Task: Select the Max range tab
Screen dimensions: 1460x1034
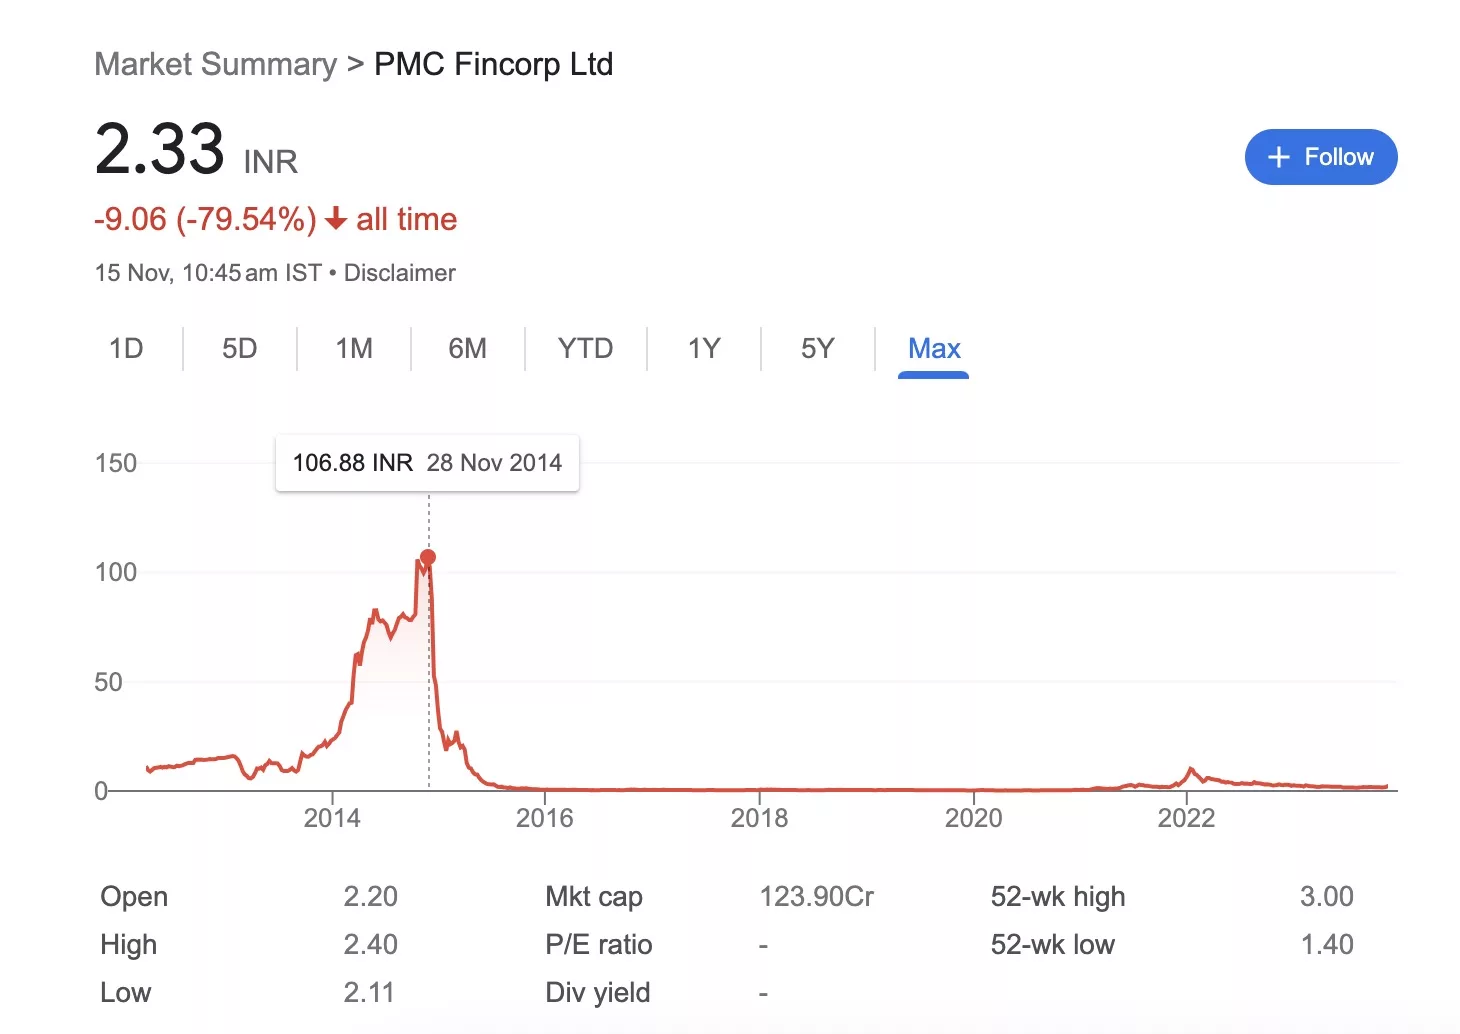Action: pos(934,348)
